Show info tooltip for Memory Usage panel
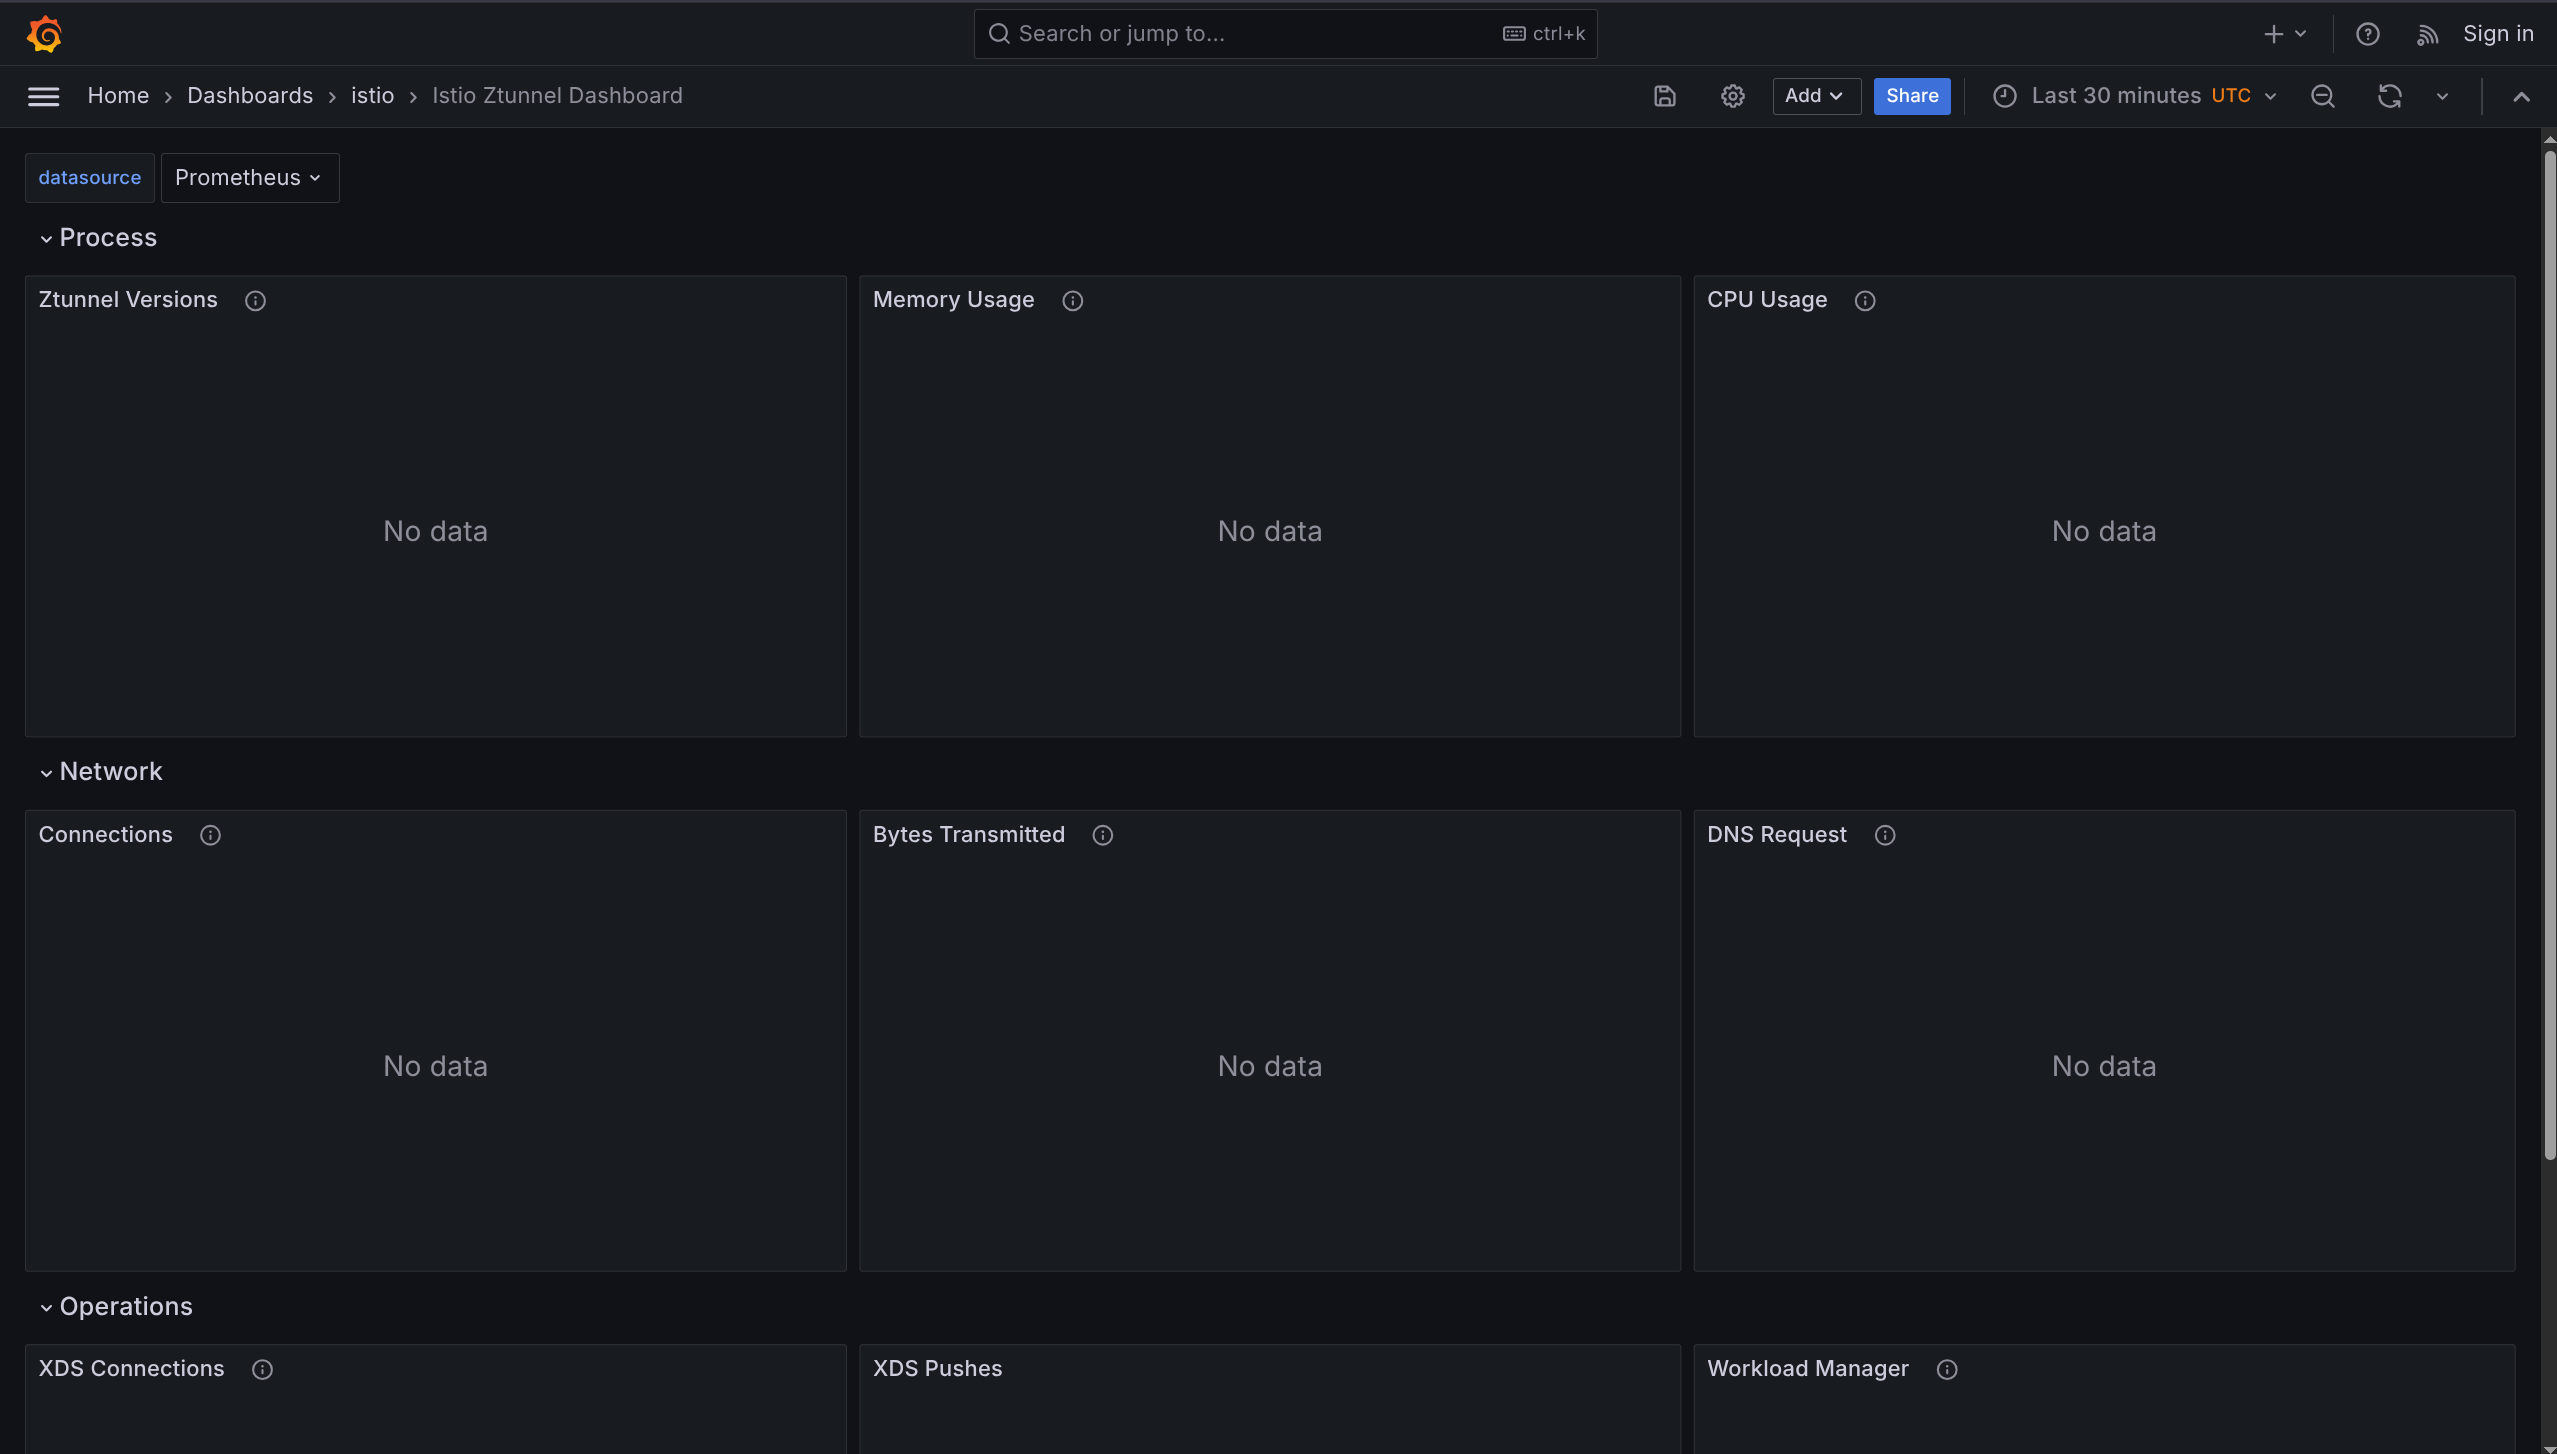This screenshot has width=2557, height=1454. [1072, 300]
